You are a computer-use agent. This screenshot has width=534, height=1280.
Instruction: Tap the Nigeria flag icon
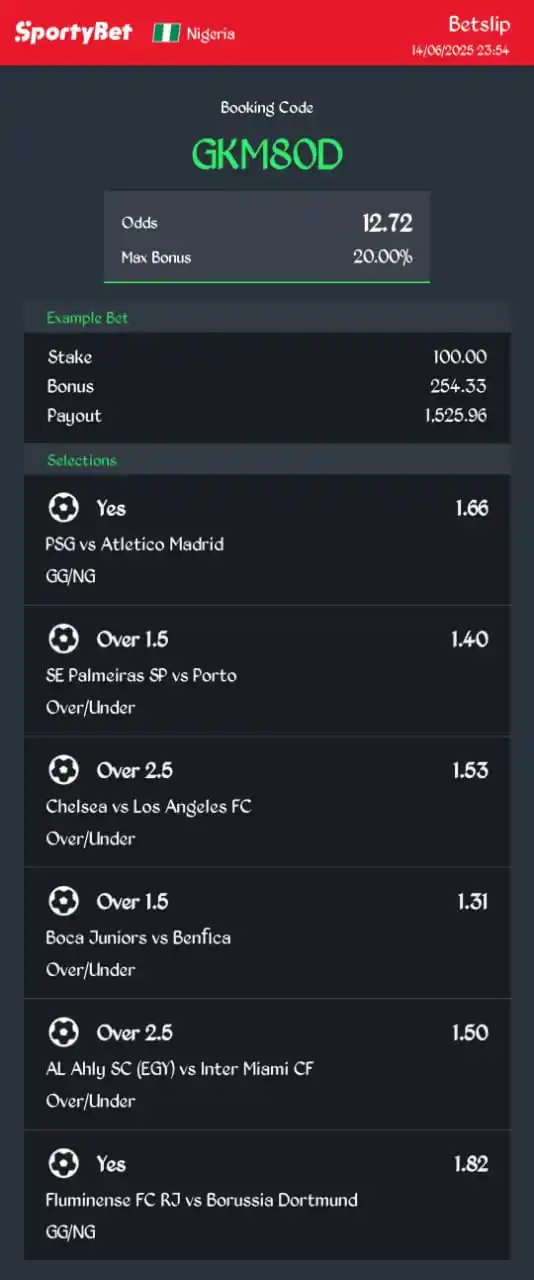point(166,33)
